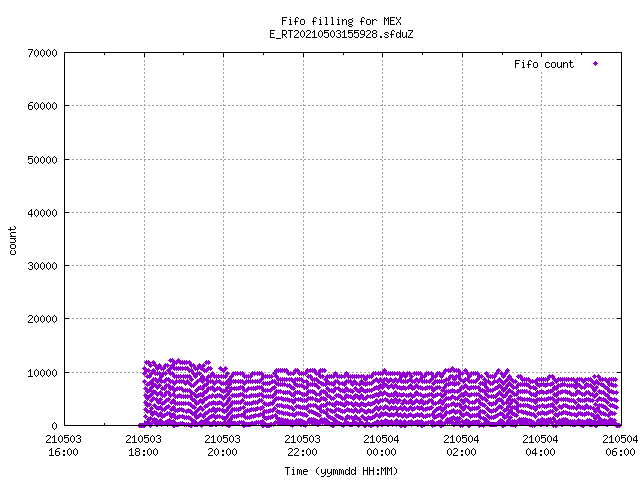Screen dimensions: 640x480
Task: Click the y-axis value 60000
Action: tap(42, 106)
